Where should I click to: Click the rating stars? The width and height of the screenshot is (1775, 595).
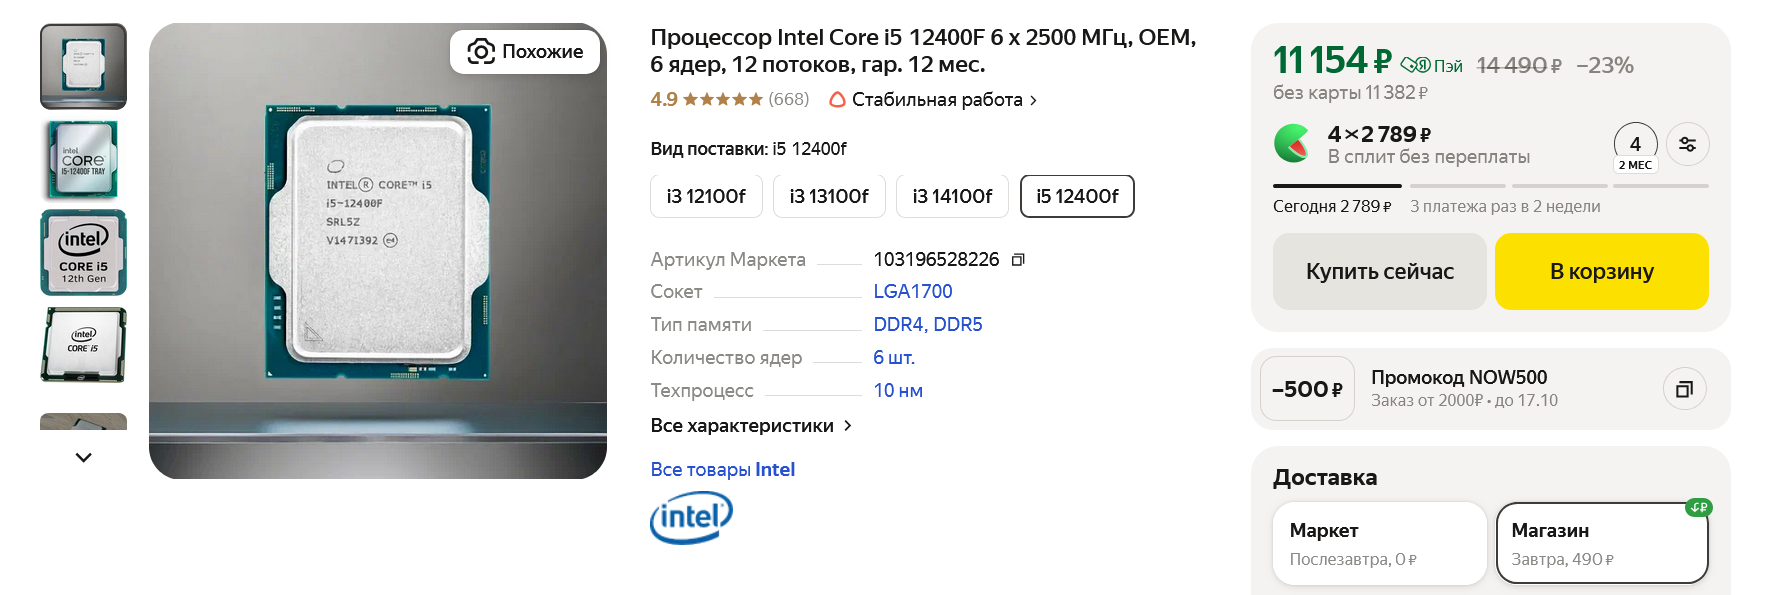tap(723, 99)
